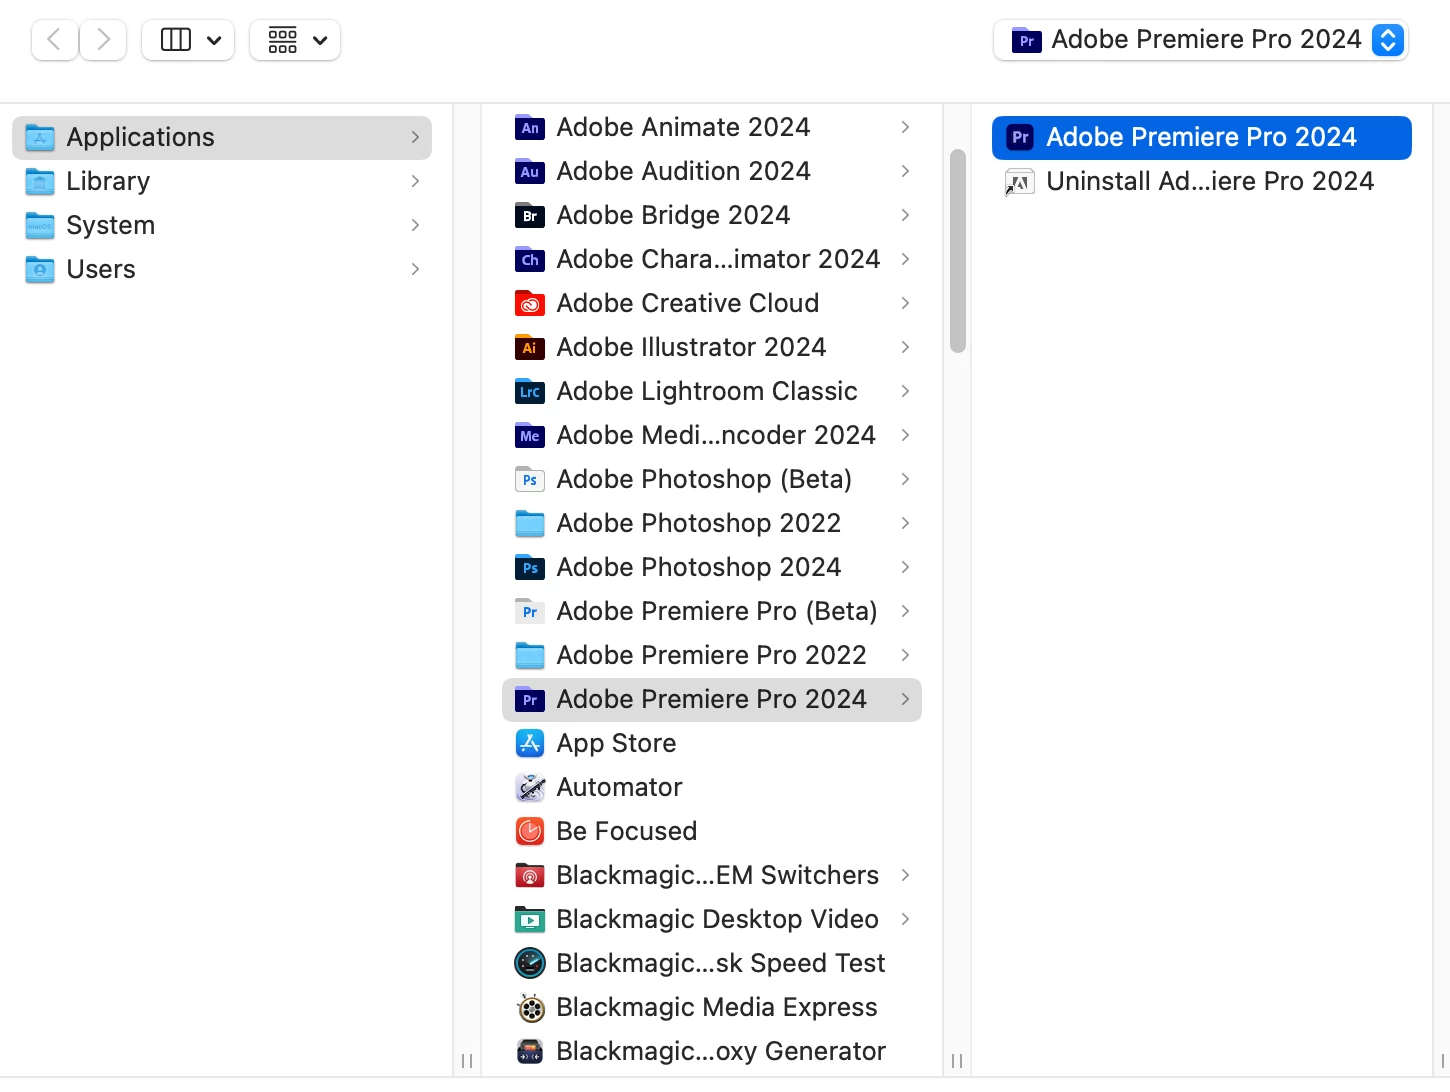Screen dimensions: 1450x1092
Task: Open the group-by grid options dropdown
Action: tap(295, 40)
